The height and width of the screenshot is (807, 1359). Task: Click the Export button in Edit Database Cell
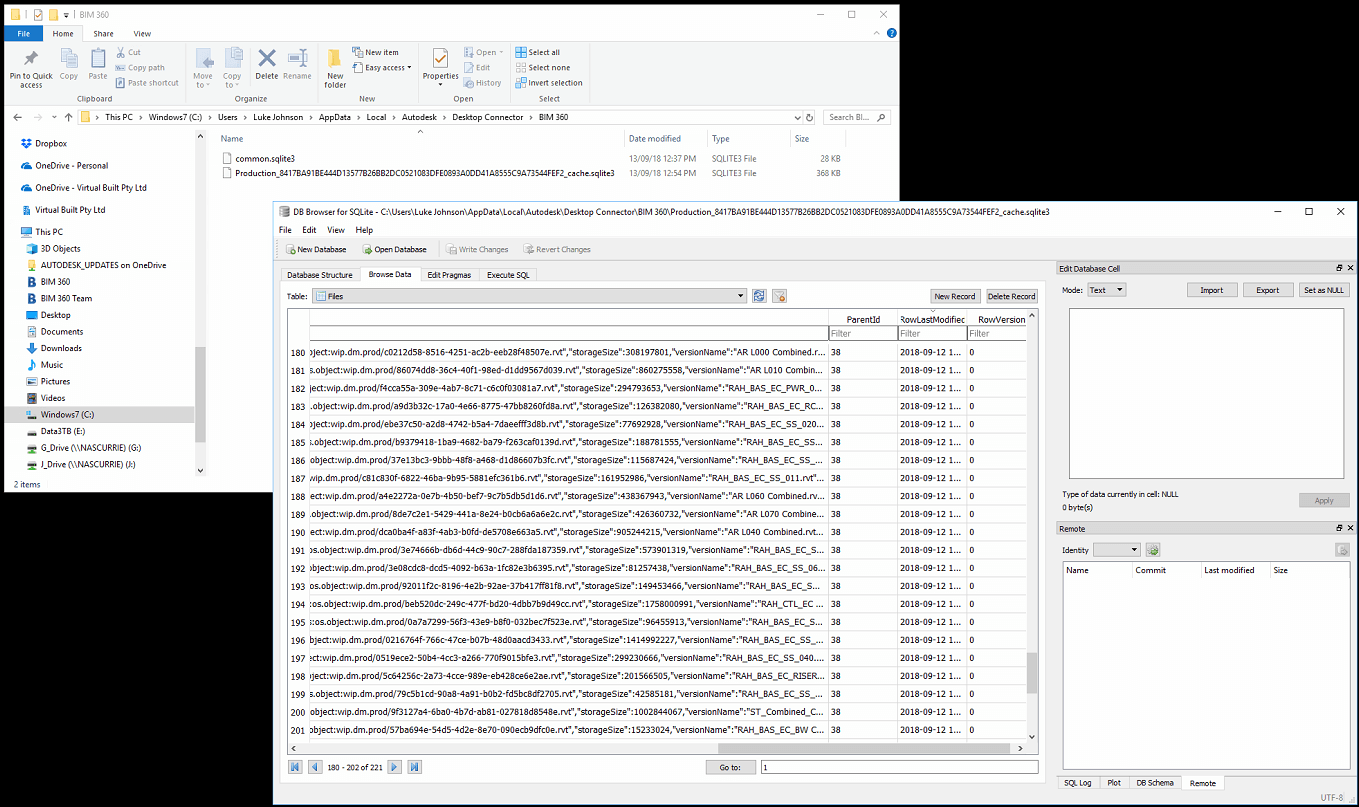[x=1268, y=290]
